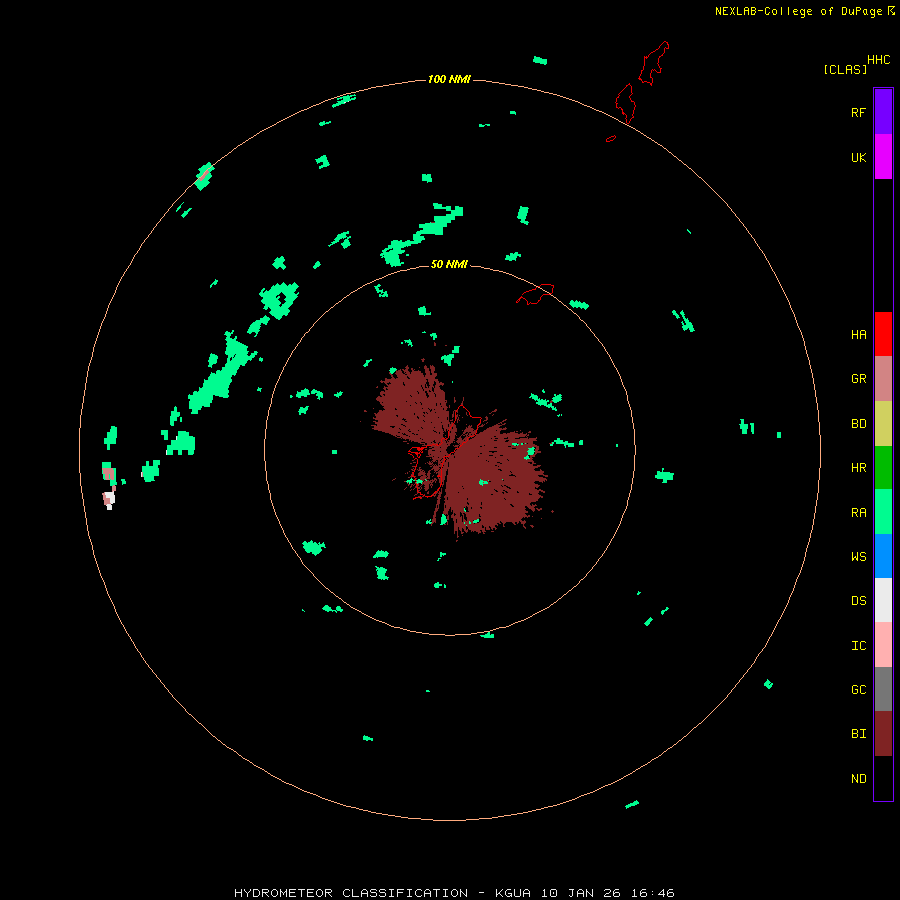Screen dimensions: 900x900
Task: Click the HA legend label
Action: point(858,335)
